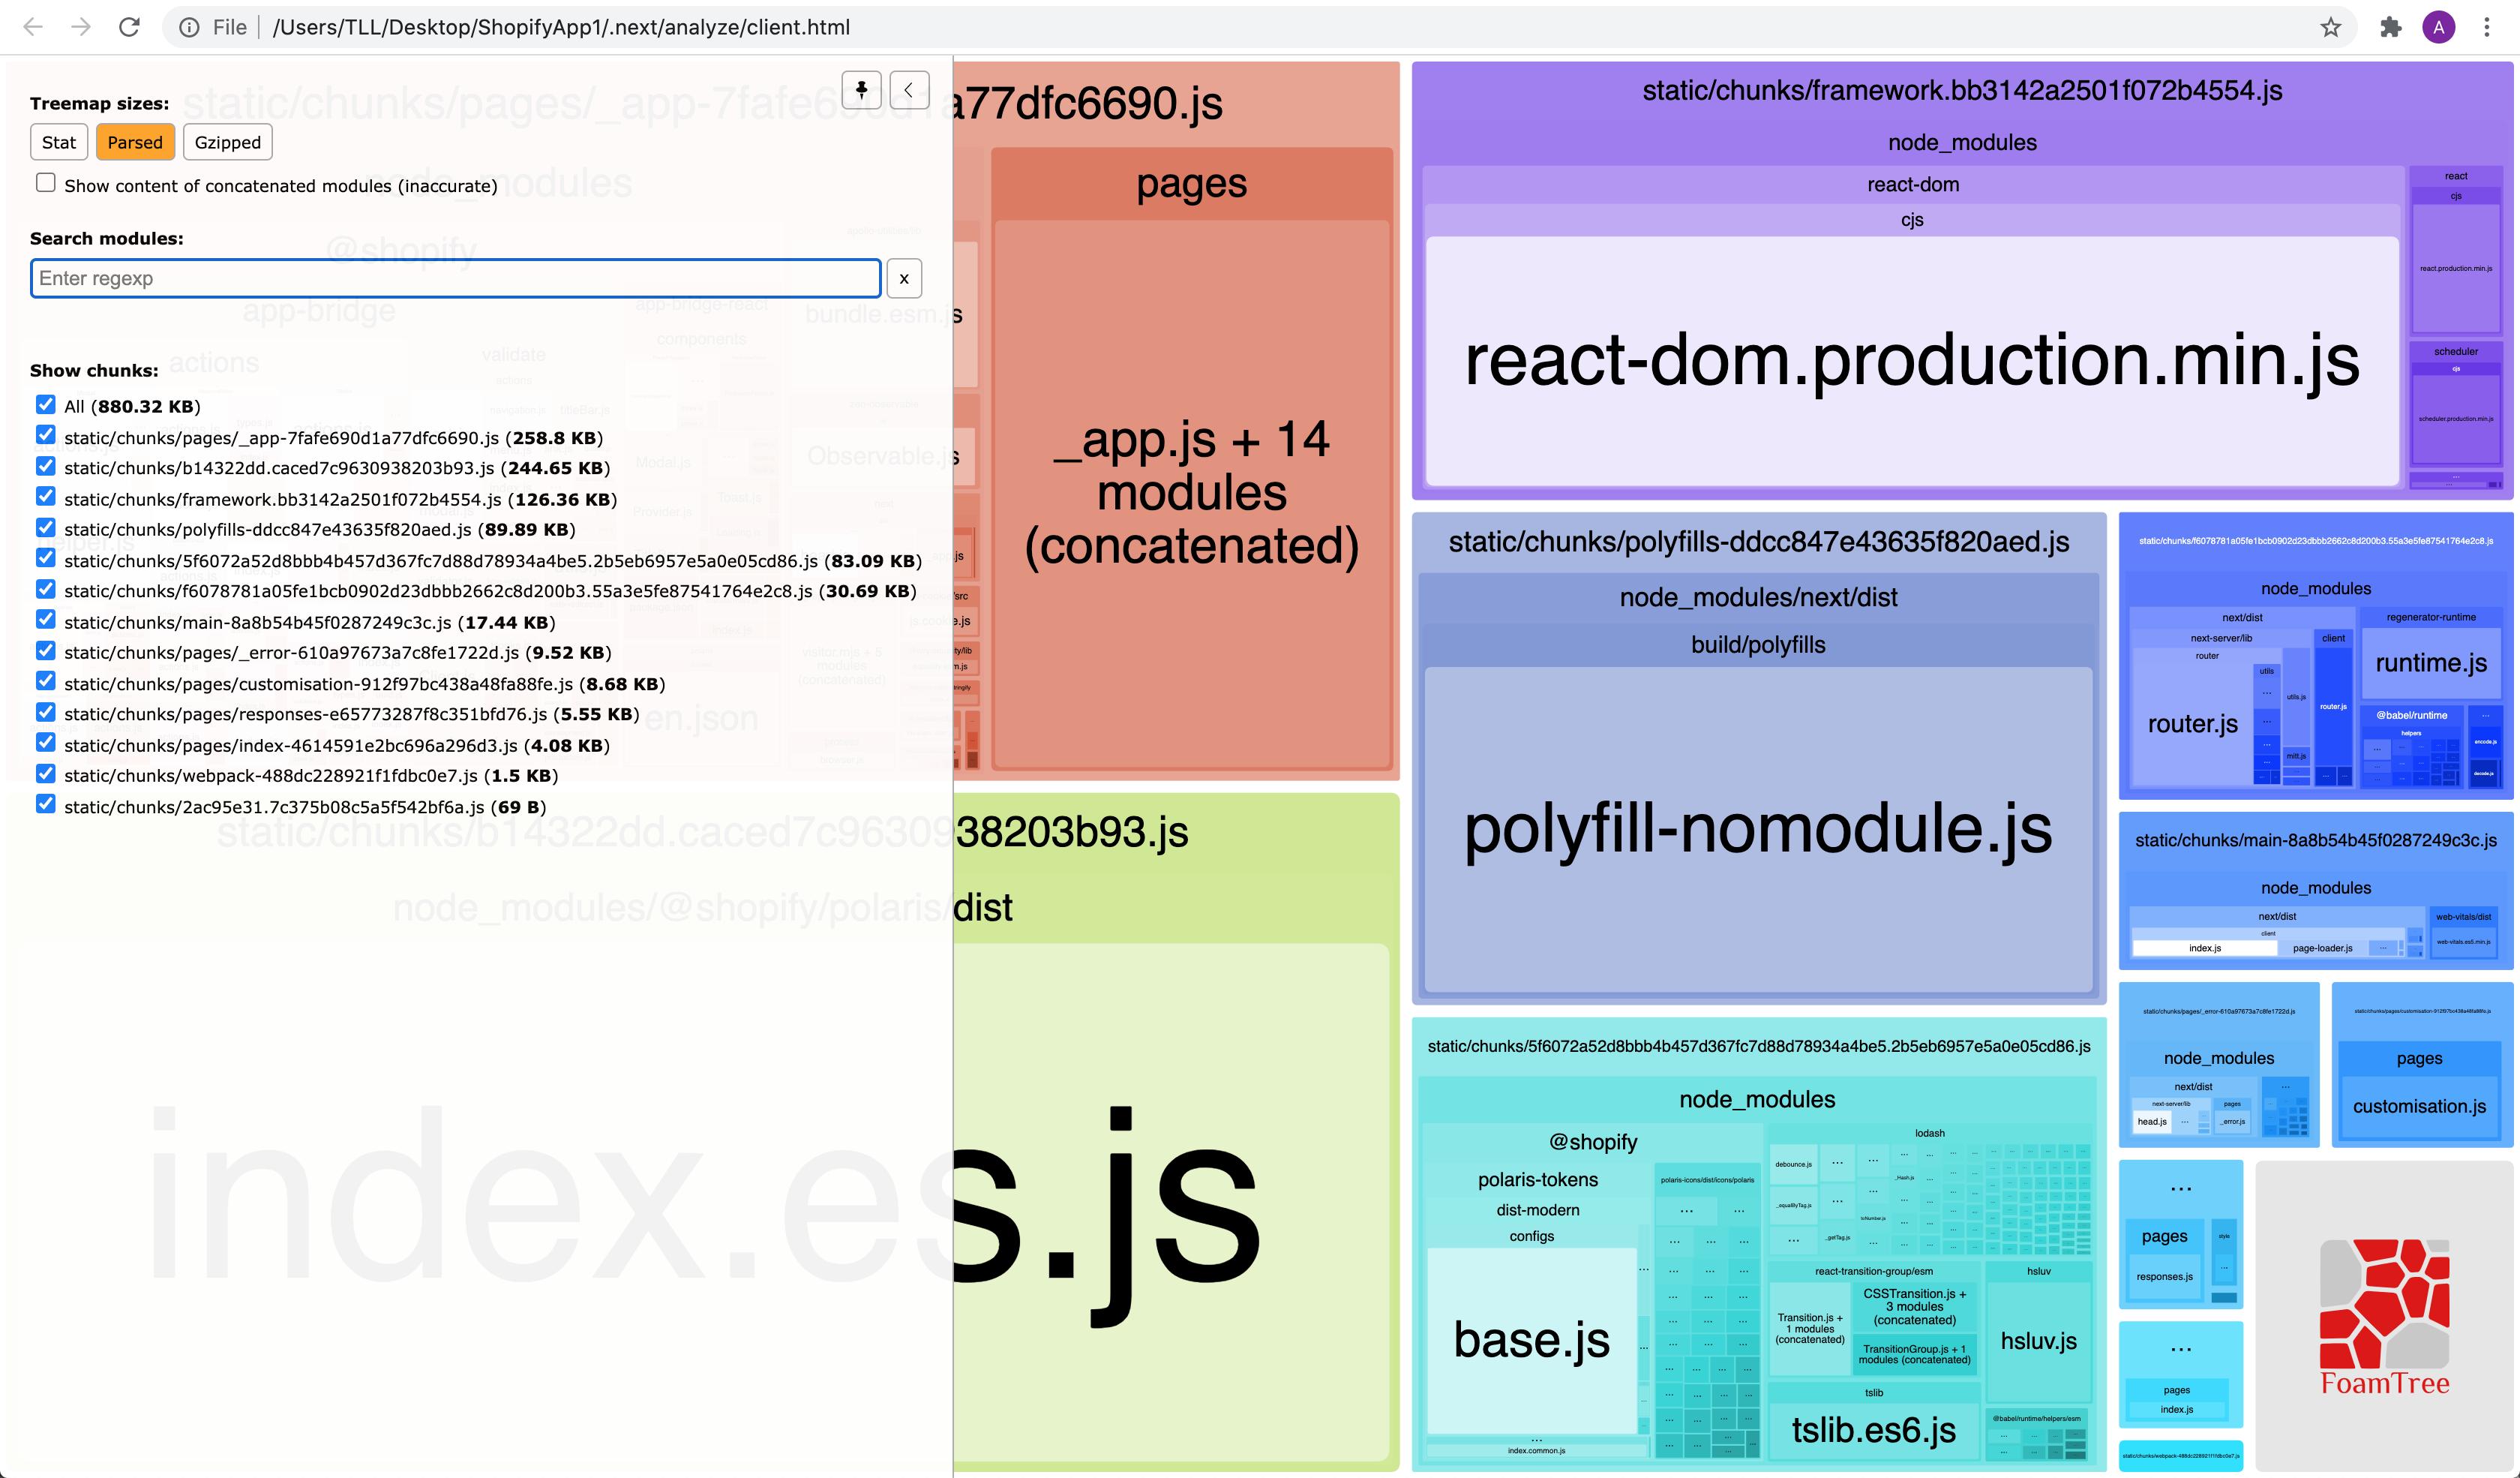
Task: Enable show content of concatenated modules
Action: 46,183
